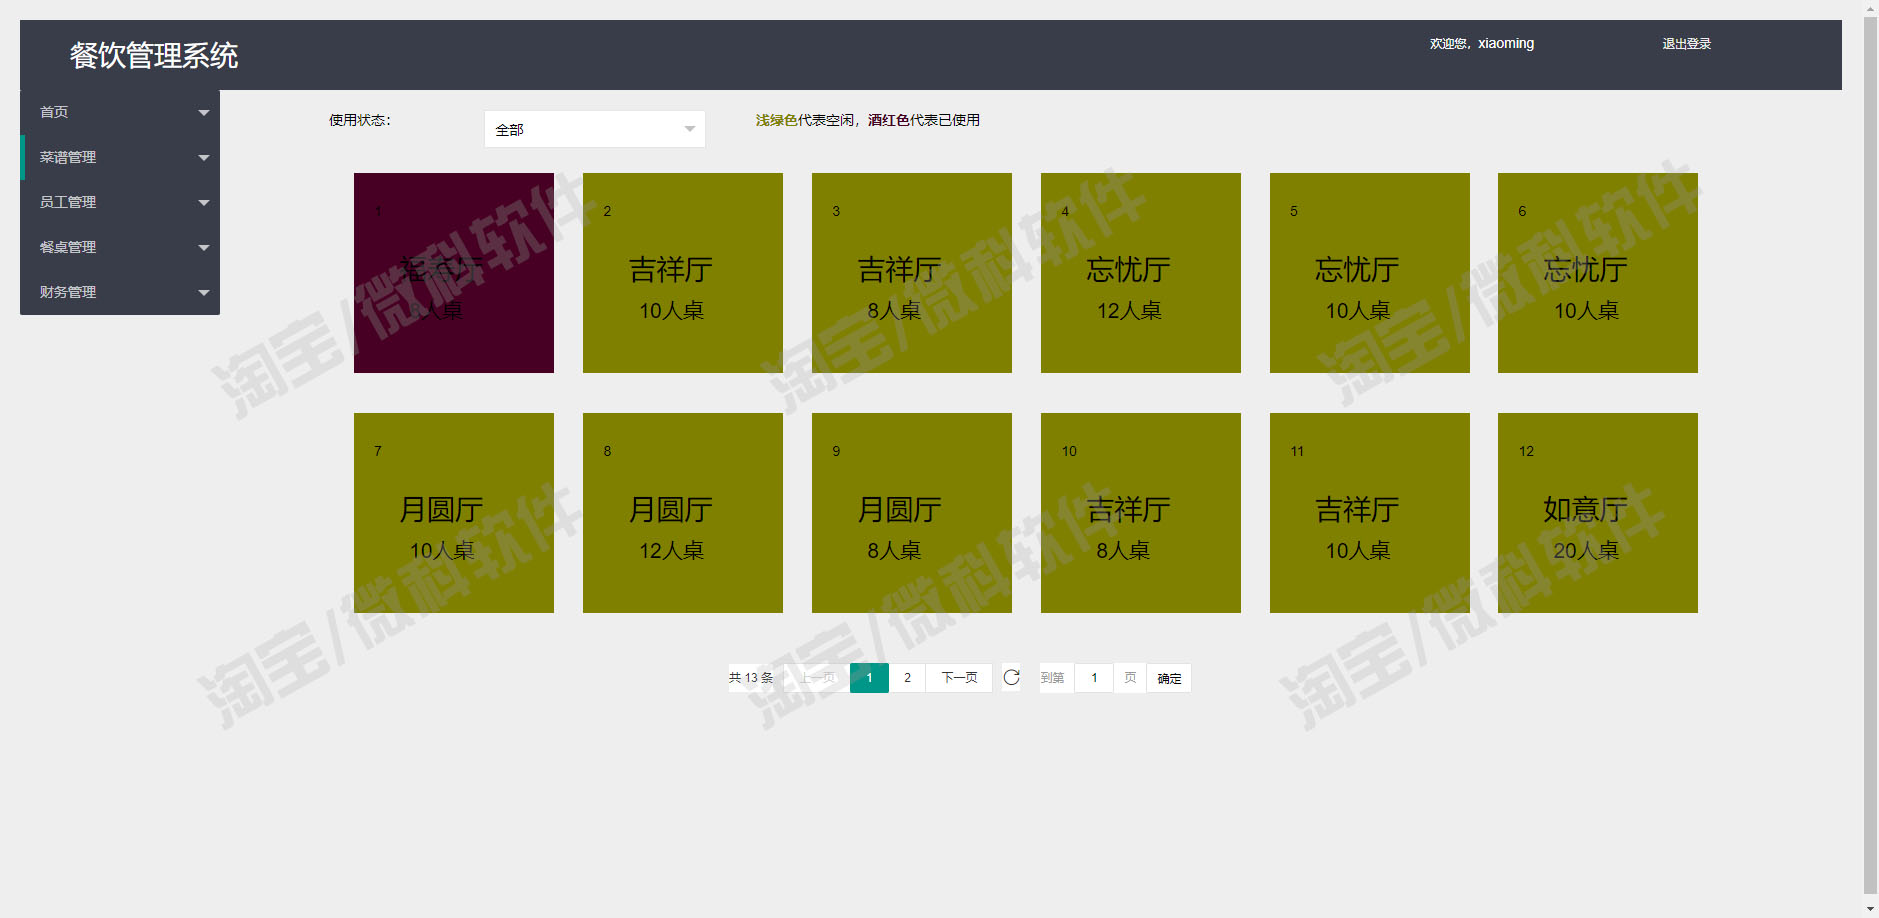Select the wine-red occupied table 1
1879x918 pixels.
click(x=454, y=273)
